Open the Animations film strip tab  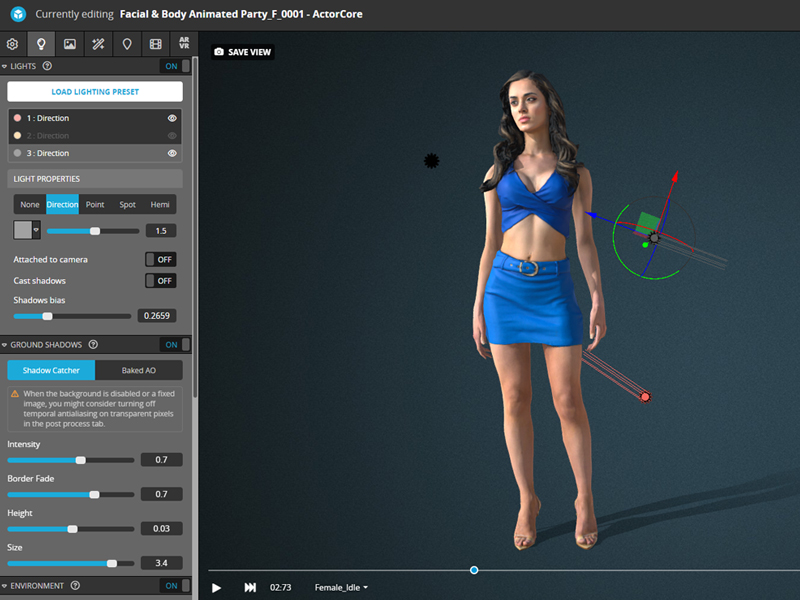pyautogui.click(x=155, y=44)
